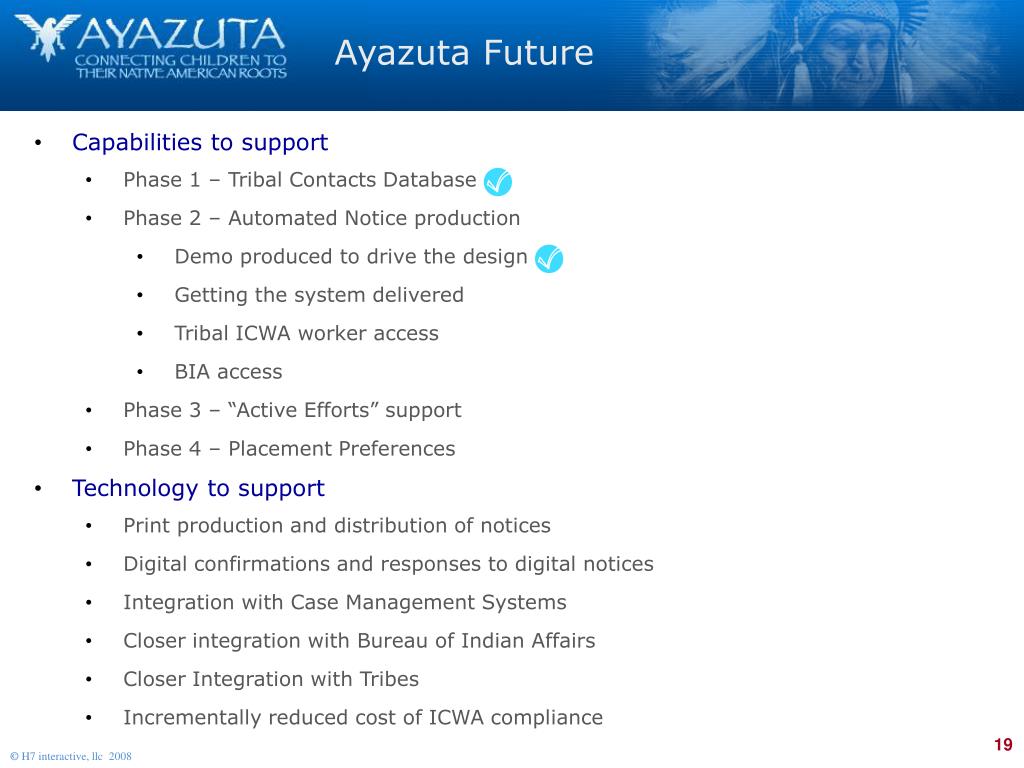Select Phase 3 – Active Efforts support
The image size is (1024, 768).
(292, 411)
